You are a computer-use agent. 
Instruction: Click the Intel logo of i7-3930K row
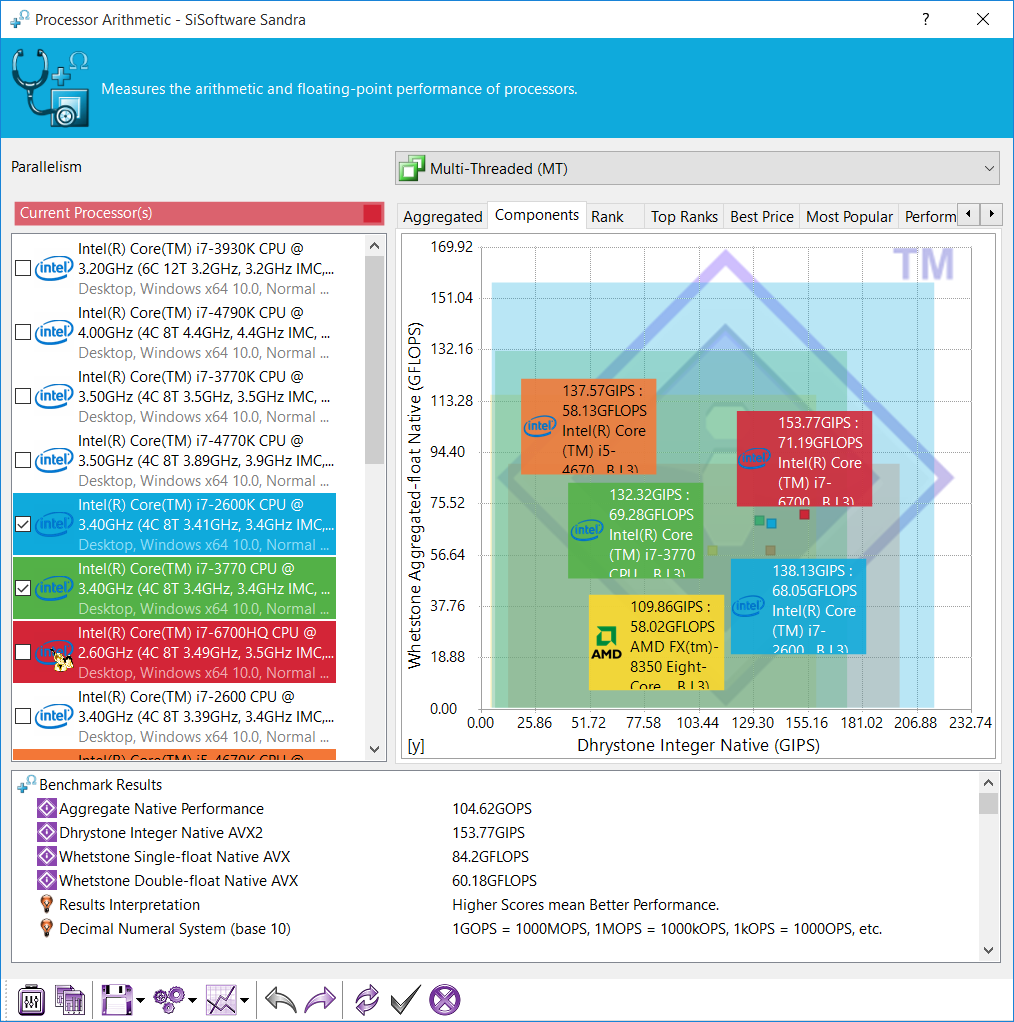53,268
